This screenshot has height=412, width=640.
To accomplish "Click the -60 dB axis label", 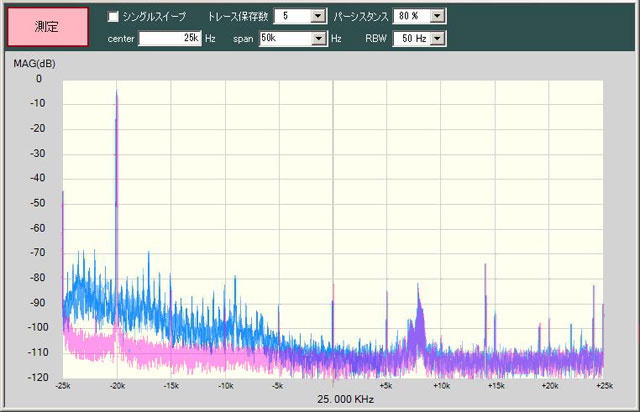I will 38,228.
